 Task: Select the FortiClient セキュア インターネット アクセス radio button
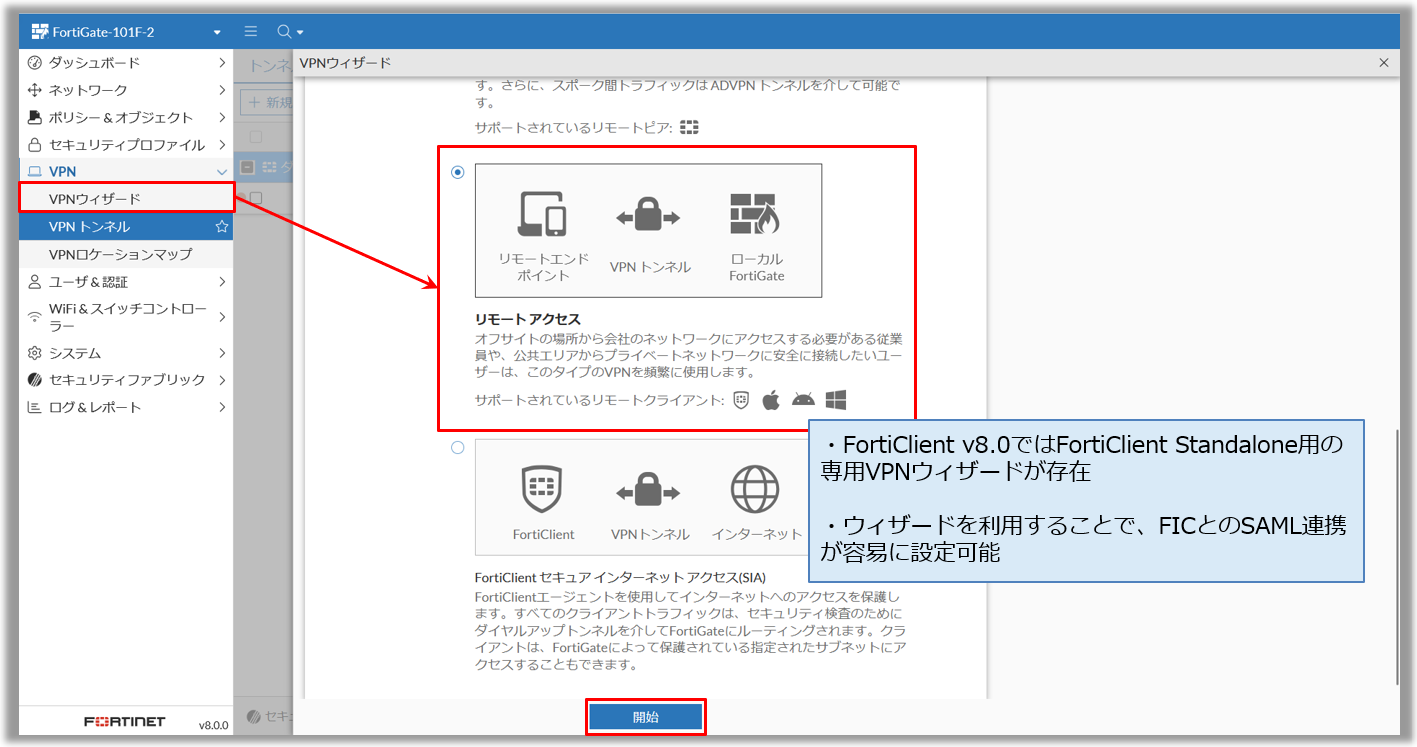click(458, 448)
